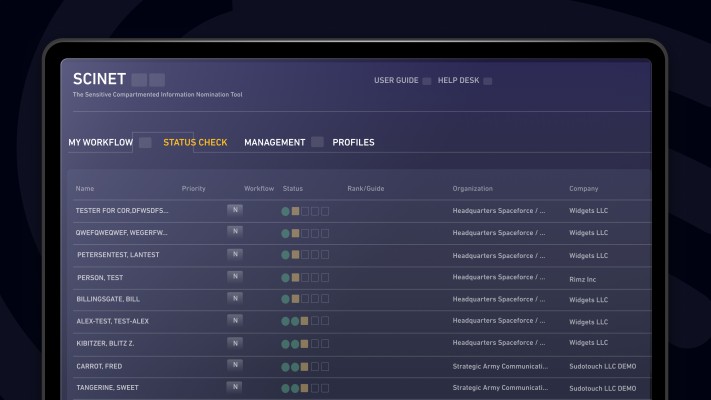
Task: Click the tan status square for PERSON, TEST
Action: coord(295,277)
